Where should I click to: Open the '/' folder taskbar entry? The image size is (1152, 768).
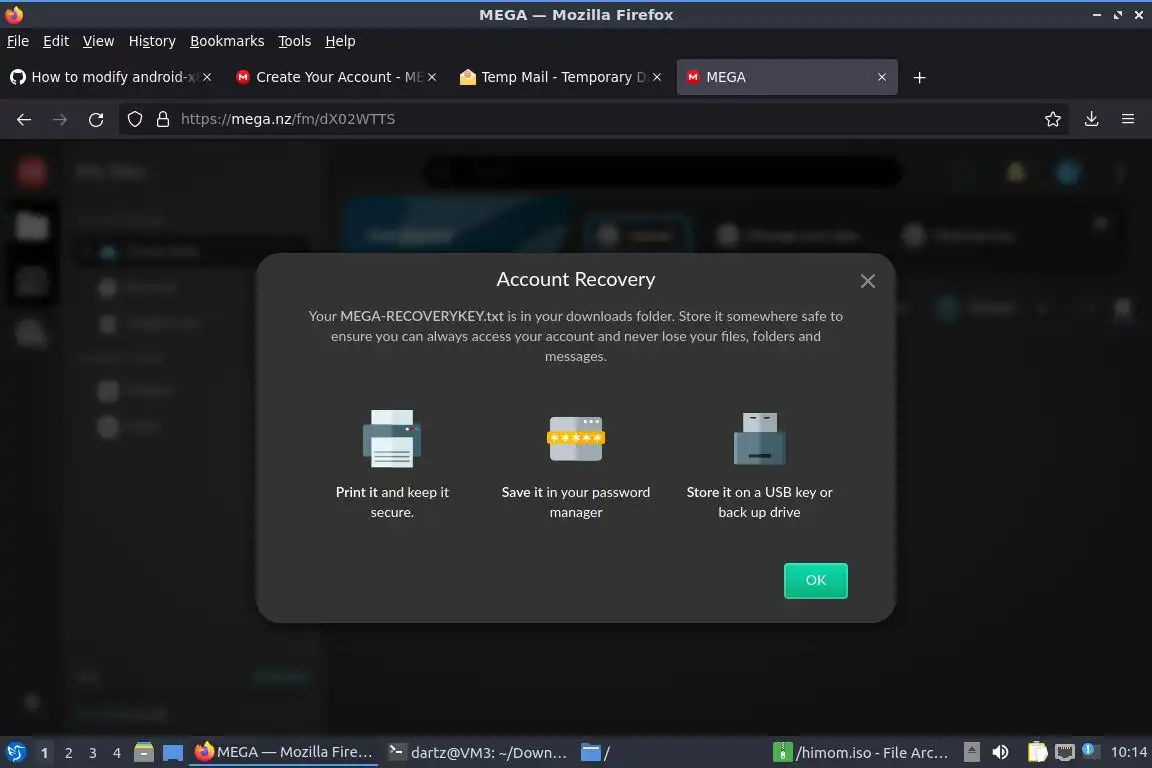[597, 753]
